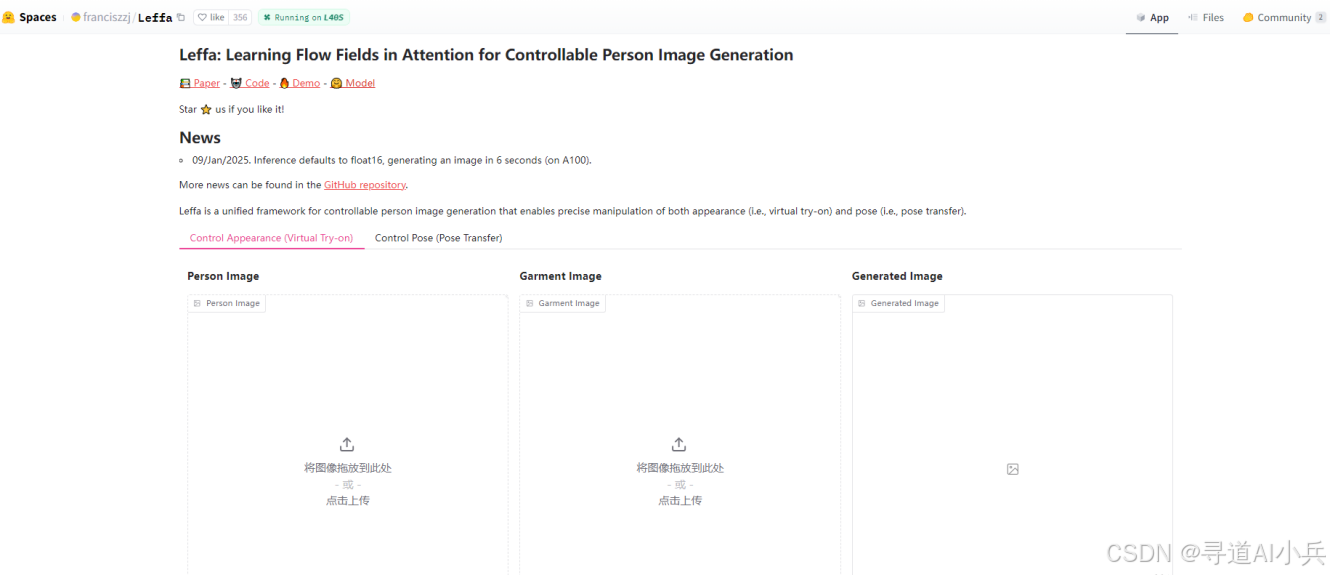Select the like count 356
This screenshot has width=1330, height=575.
240,17
